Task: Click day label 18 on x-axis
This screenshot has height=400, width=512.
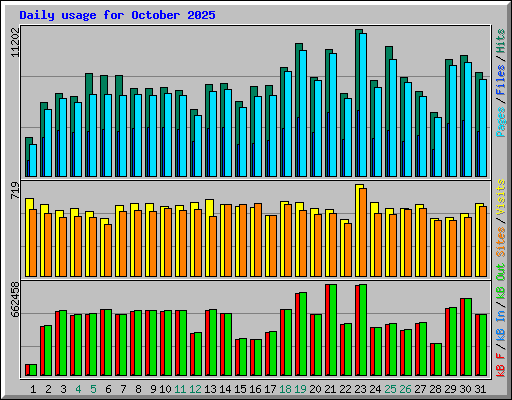Action: (x=285, y=389)
